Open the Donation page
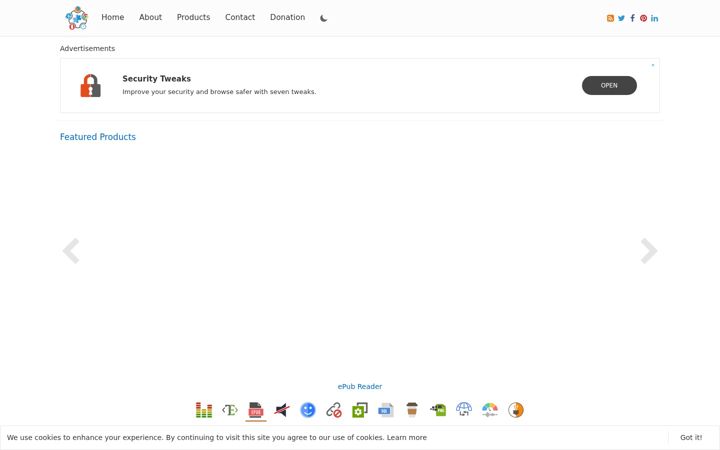 click(x=287, y=17)
